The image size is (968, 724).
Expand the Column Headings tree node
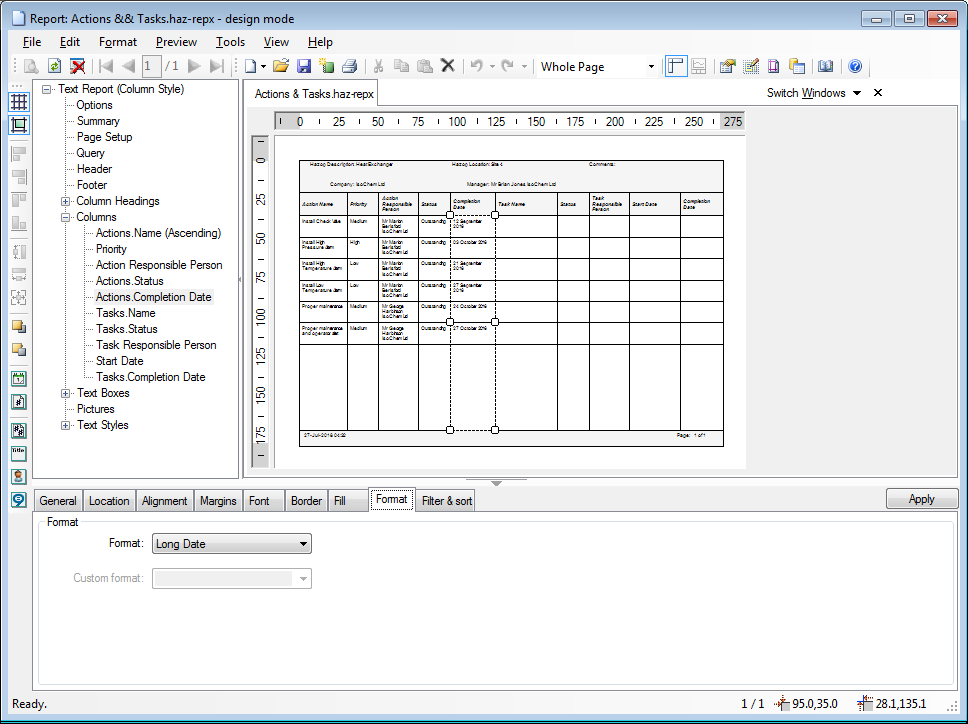click(66, 201)
